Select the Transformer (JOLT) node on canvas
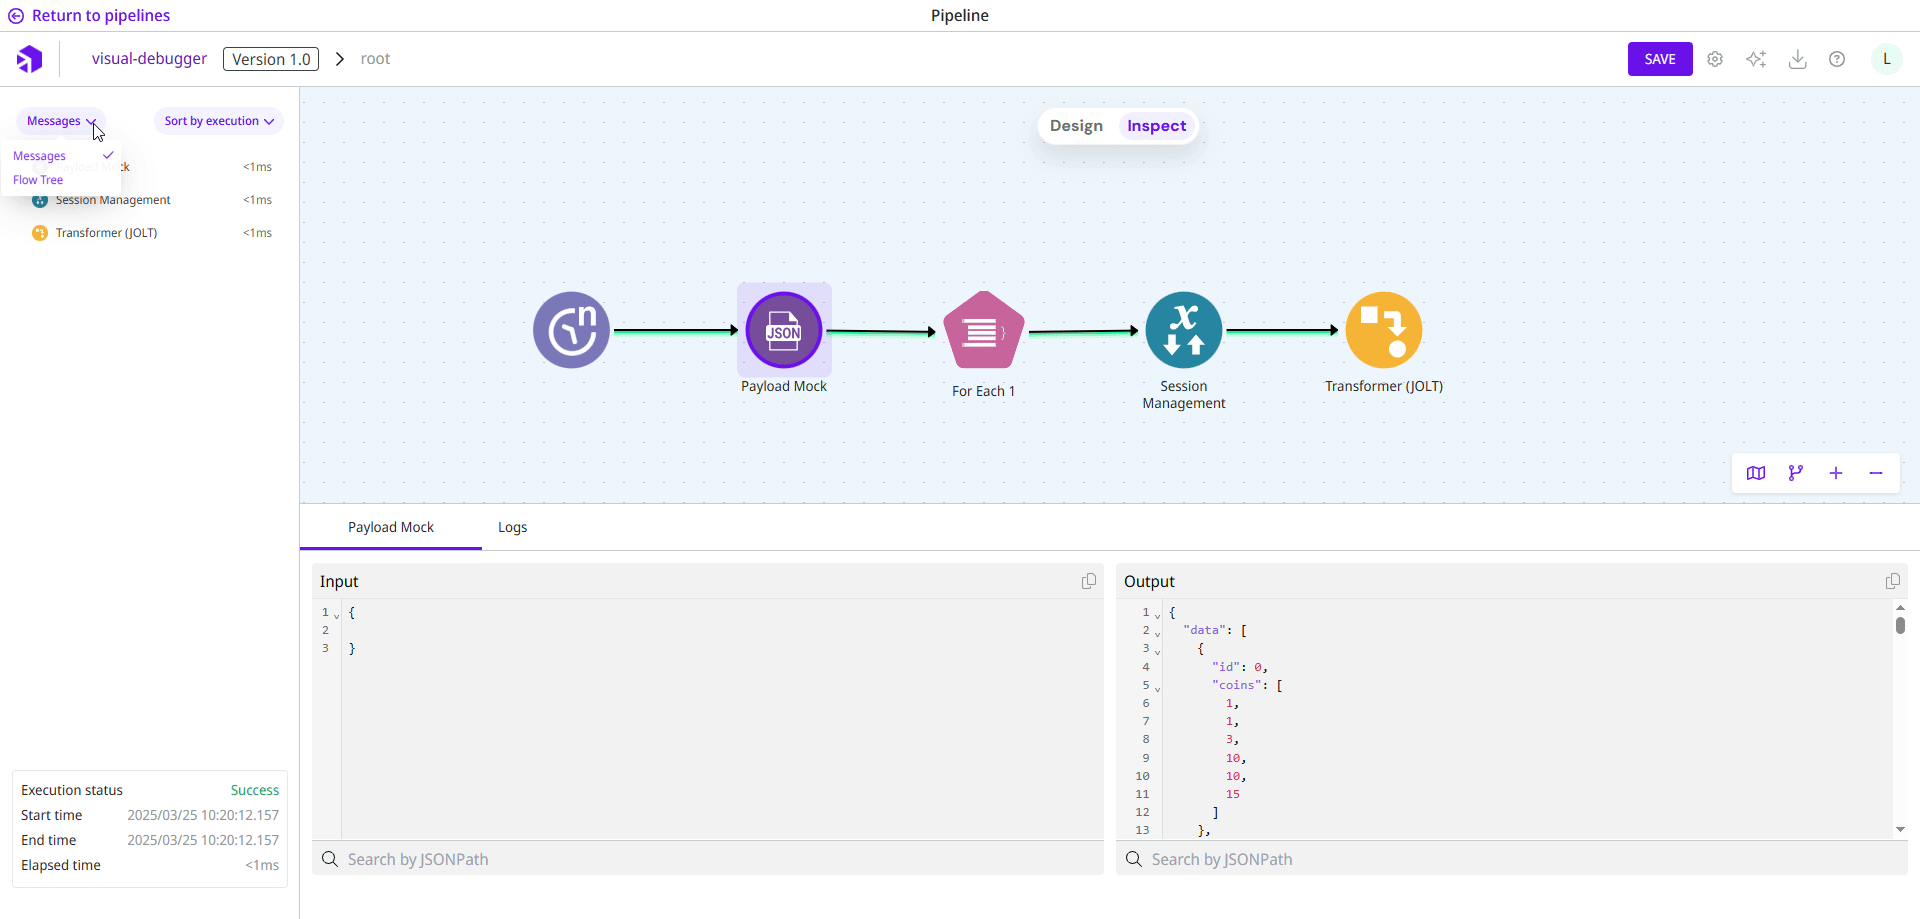 (x=1383, y=331)
